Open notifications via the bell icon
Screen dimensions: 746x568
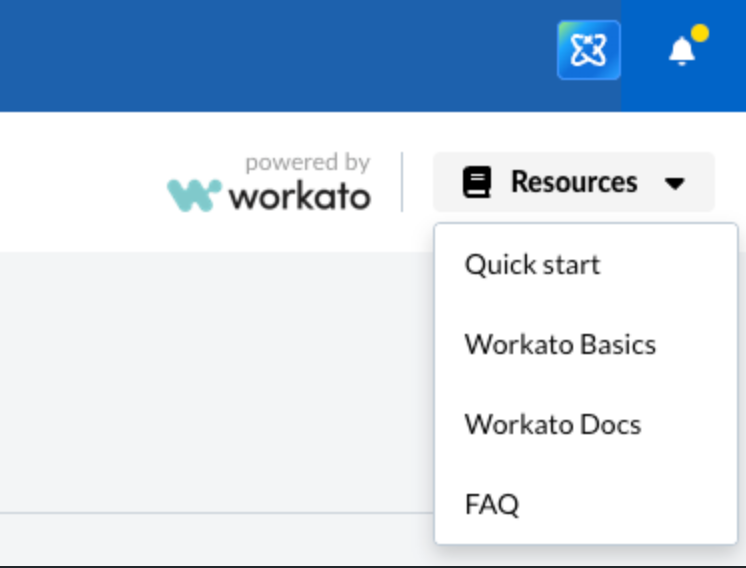coord(681,51)
